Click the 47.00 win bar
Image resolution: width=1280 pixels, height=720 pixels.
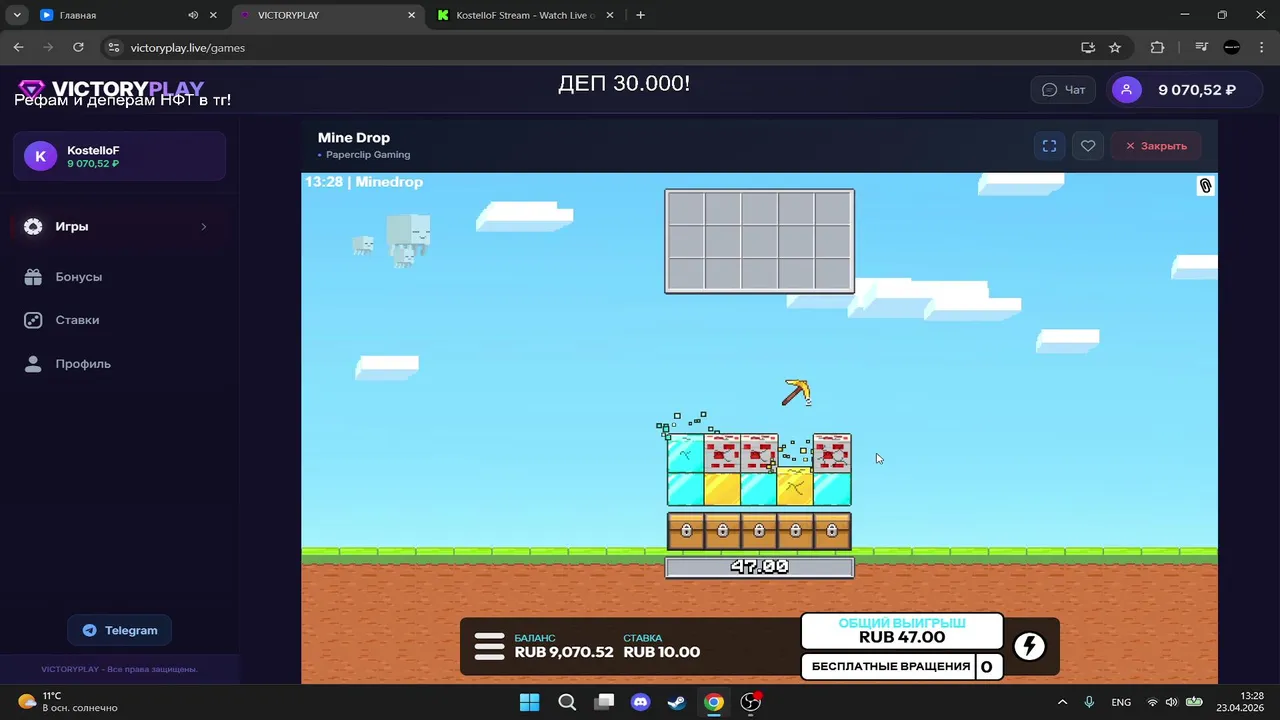pos(759,567)
